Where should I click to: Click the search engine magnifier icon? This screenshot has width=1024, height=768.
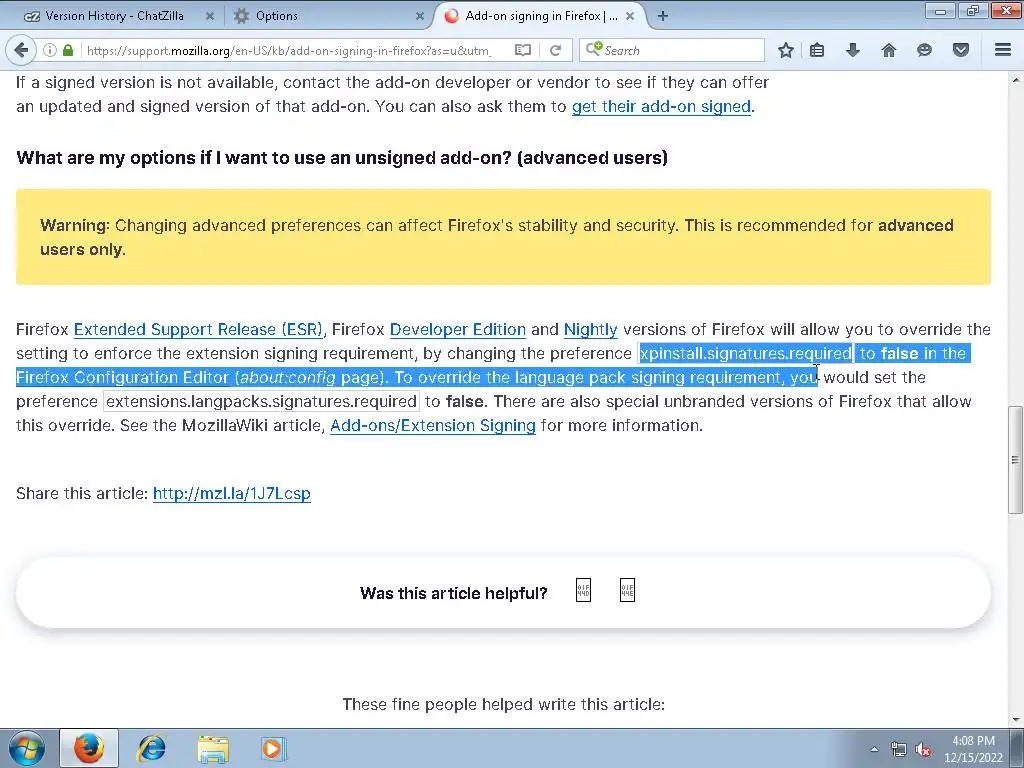[x=593, y=49]
